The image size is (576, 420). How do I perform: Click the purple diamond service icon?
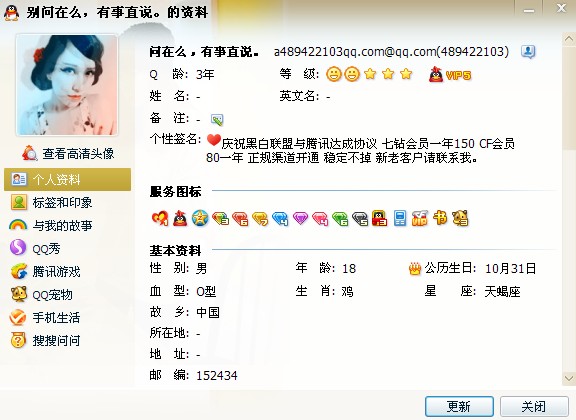(300, 219)
